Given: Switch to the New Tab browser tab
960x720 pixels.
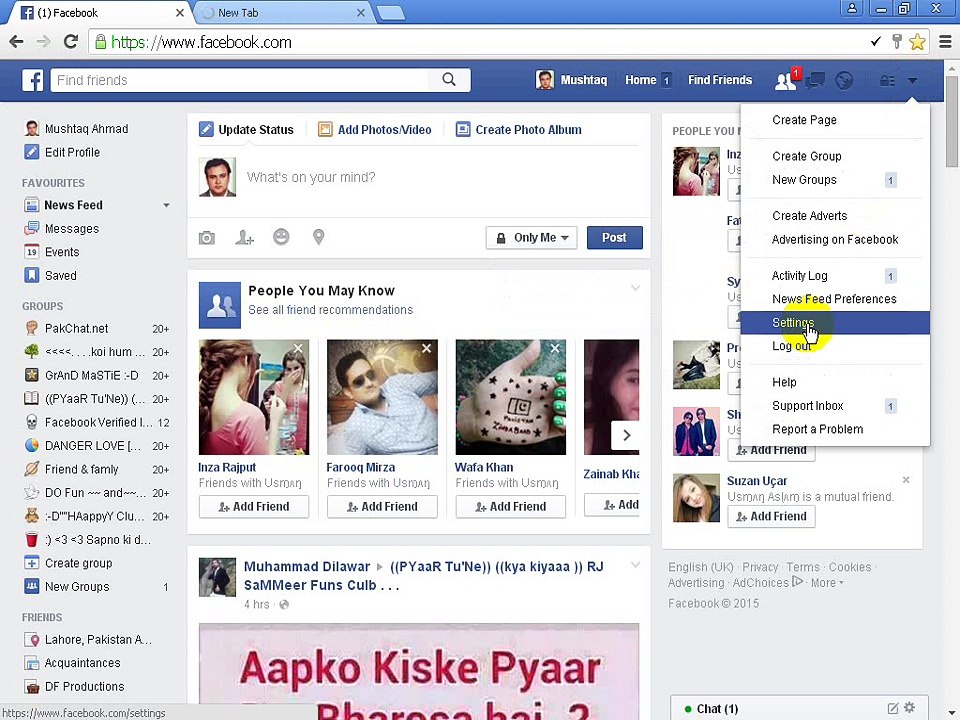Looking at the screenshot, I should coord(283,12).
